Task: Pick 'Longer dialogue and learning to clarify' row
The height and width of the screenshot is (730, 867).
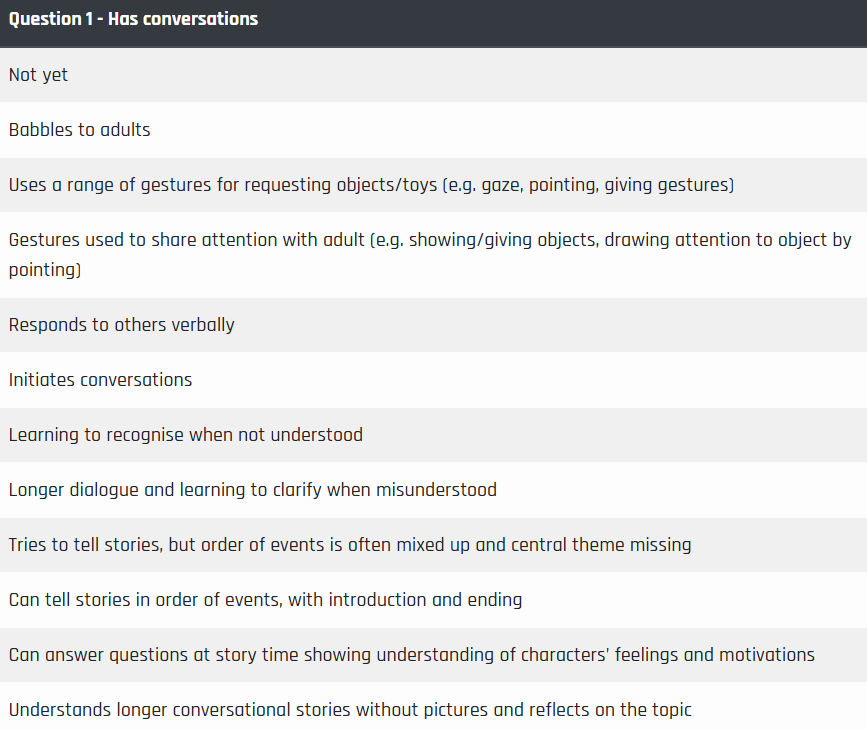Action: point(434,490)
